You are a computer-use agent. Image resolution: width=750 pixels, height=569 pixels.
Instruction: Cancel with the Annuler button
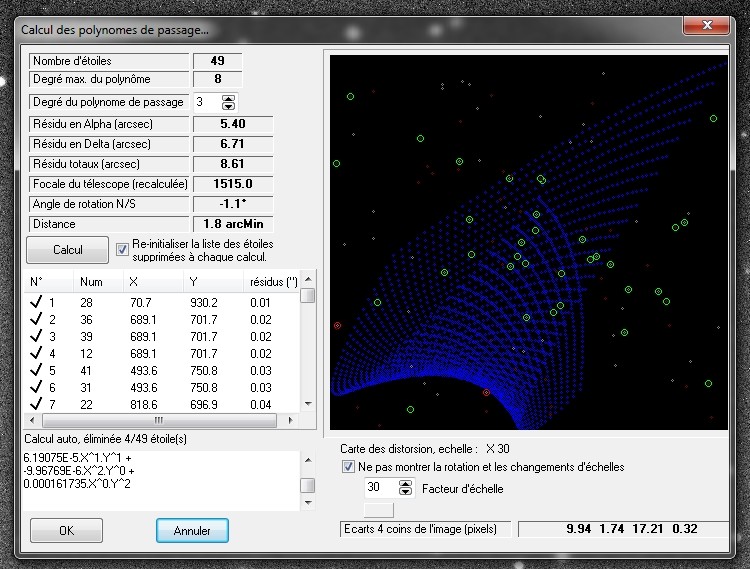pyautogui.click(x=192, y=530)
